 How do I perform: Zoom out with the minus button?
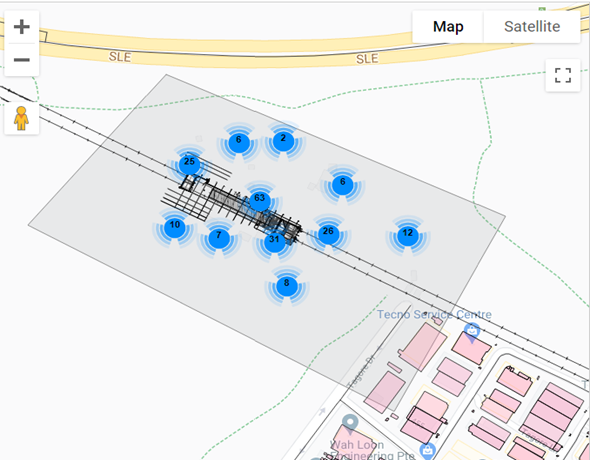point(21,59)
